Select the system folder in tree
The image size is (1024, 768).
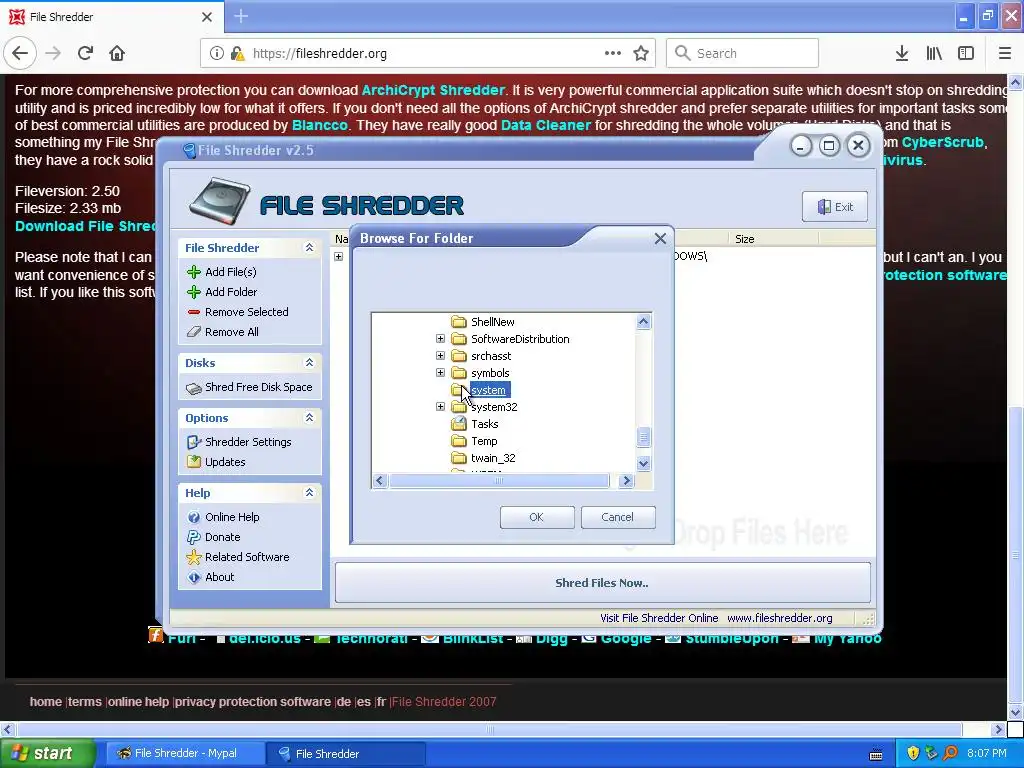488,390
